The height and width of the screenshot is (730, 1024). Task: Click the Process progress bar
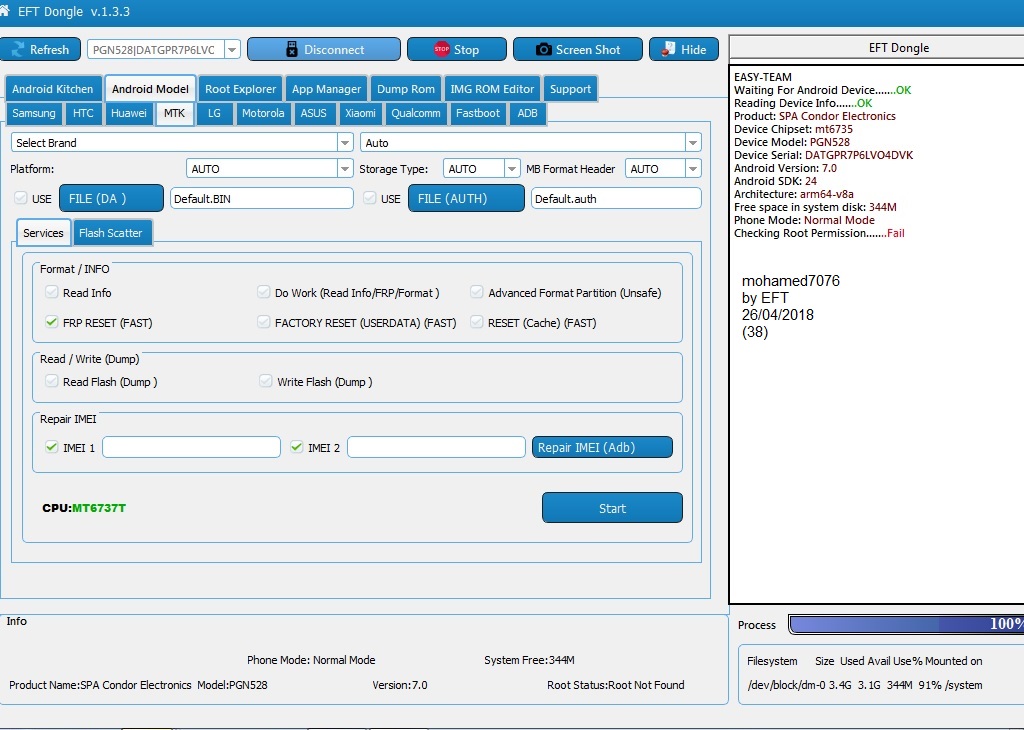[x=906, y=624]
